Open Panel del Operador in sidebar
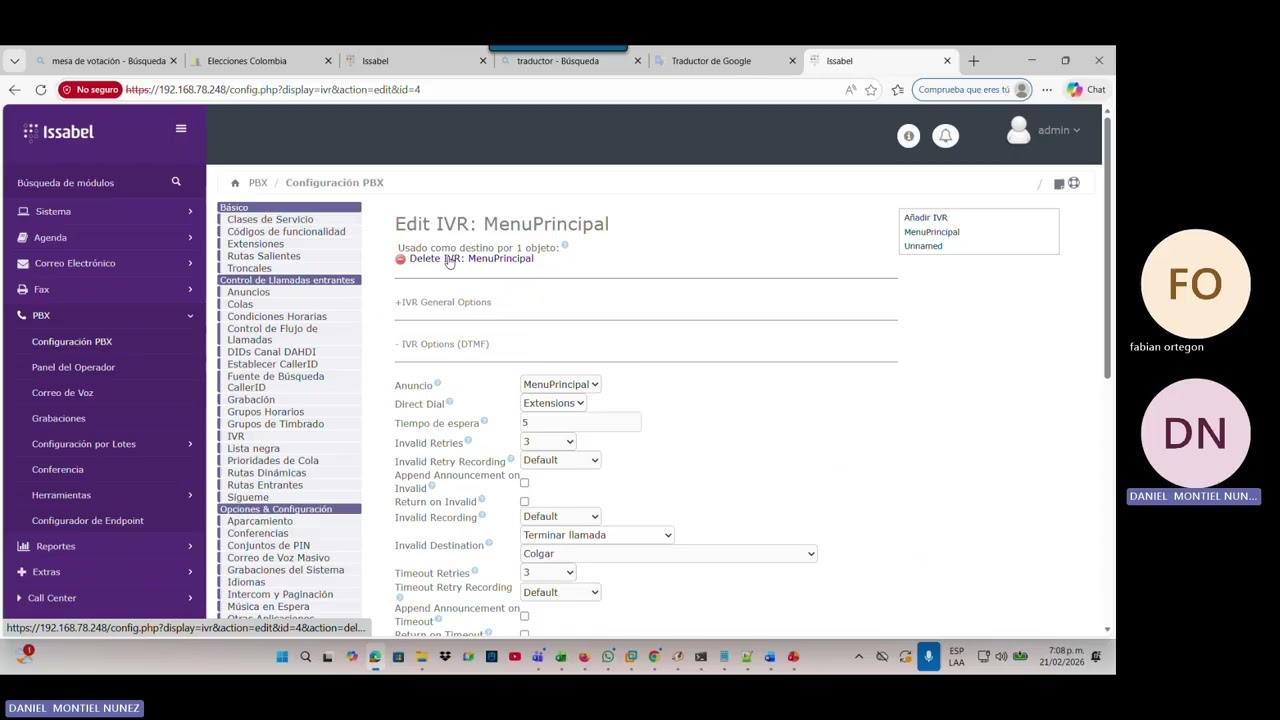This screenshot has width=1280, height=720. pyautogui.click(x=73, y=367)
